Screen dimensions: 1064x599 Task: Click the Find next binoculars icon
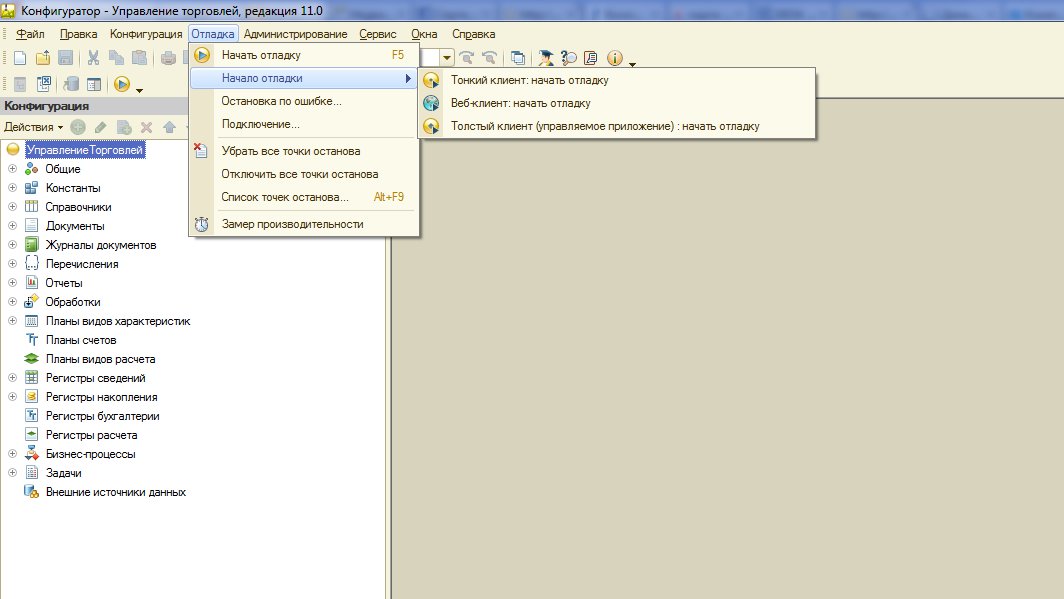(466, 58)
